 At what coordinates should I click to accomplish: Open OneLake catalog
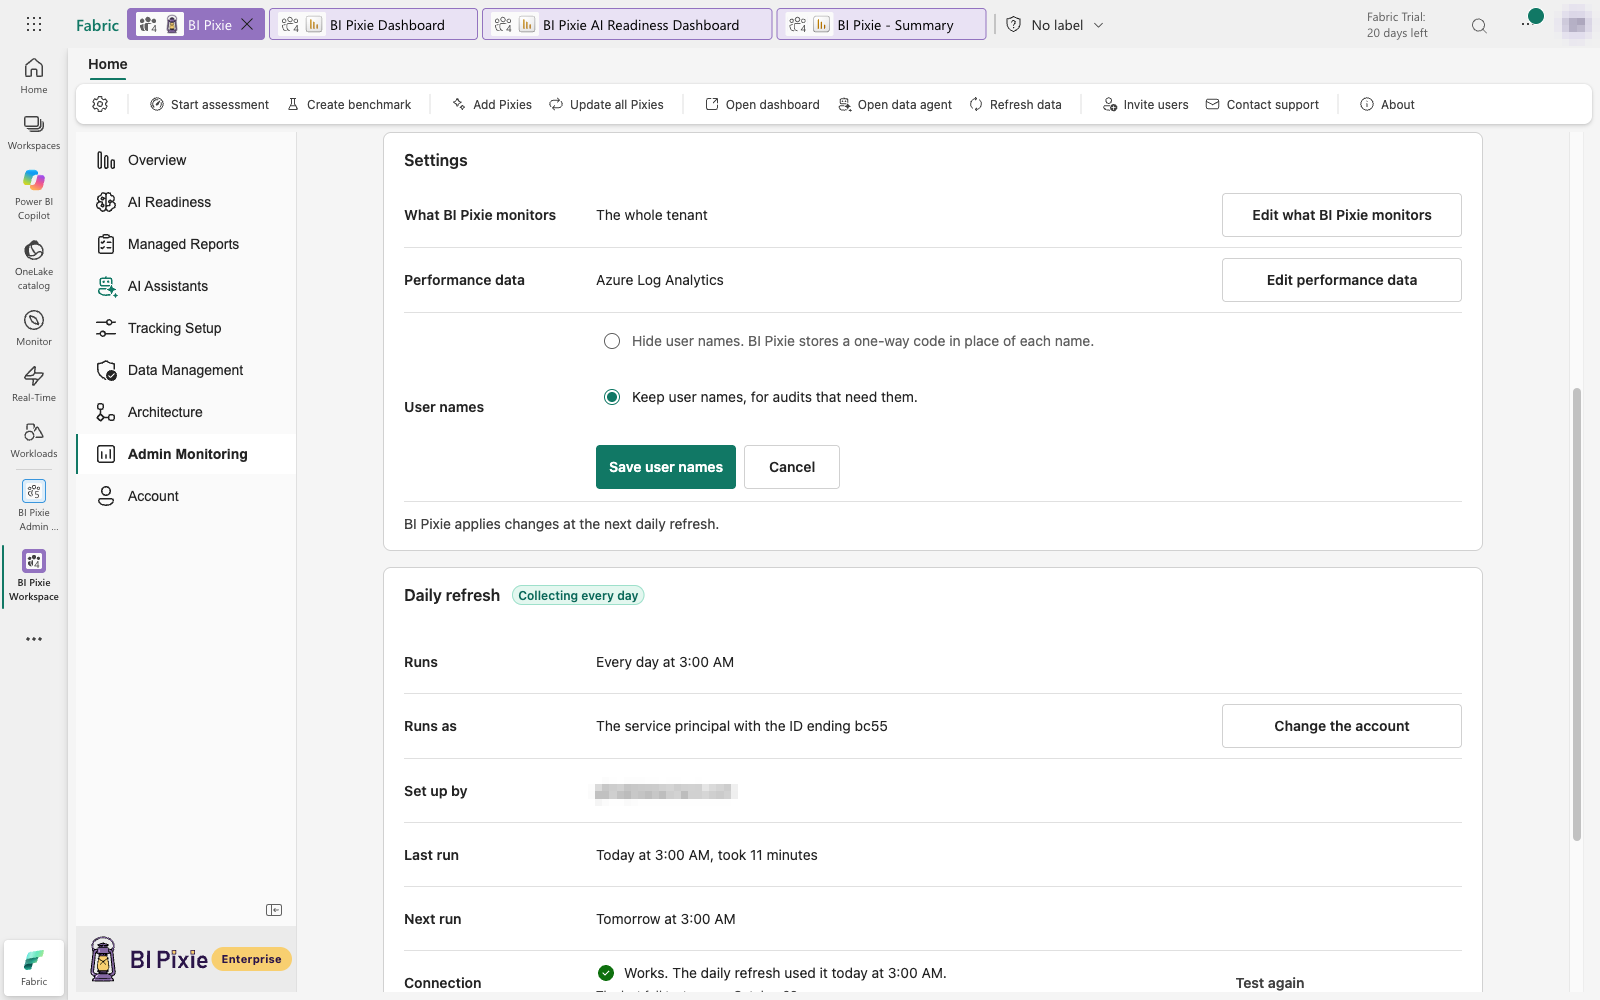coord(34,264)
